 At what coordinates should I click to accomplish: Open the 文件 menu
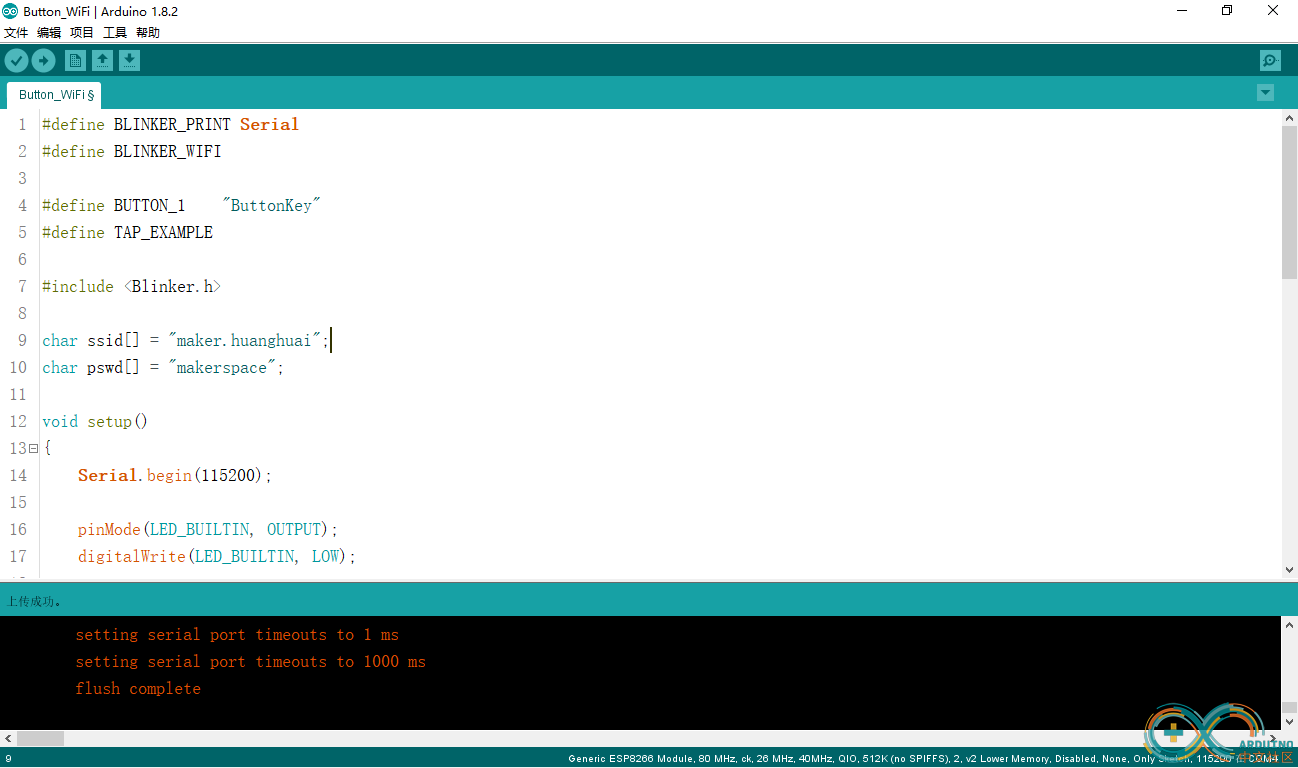click(x=16, y=33)
